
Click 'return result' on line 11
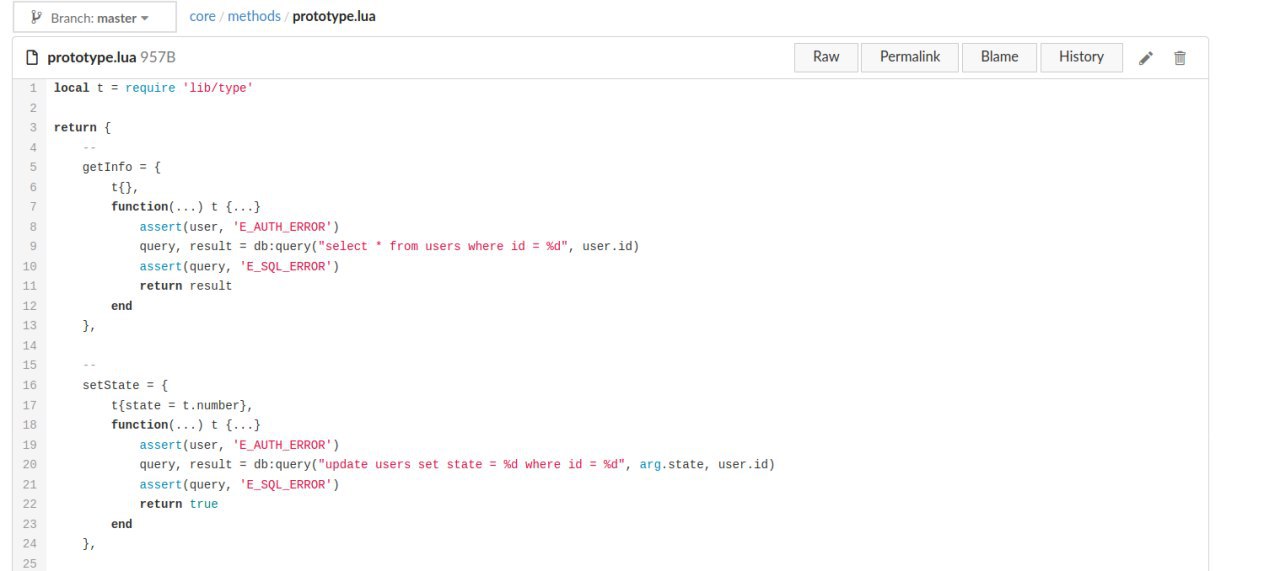click(x=186, y=286)
